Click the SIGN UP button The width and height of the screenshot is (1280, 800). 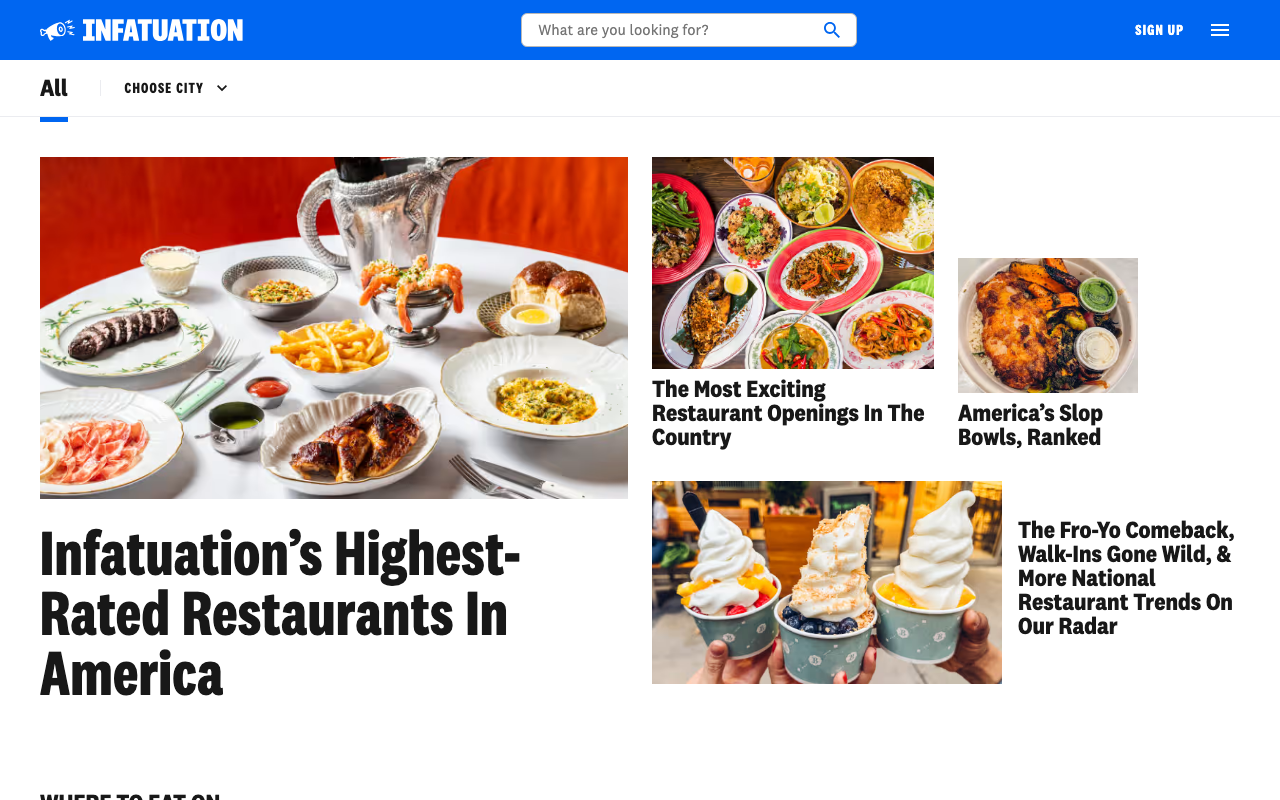1159,30
